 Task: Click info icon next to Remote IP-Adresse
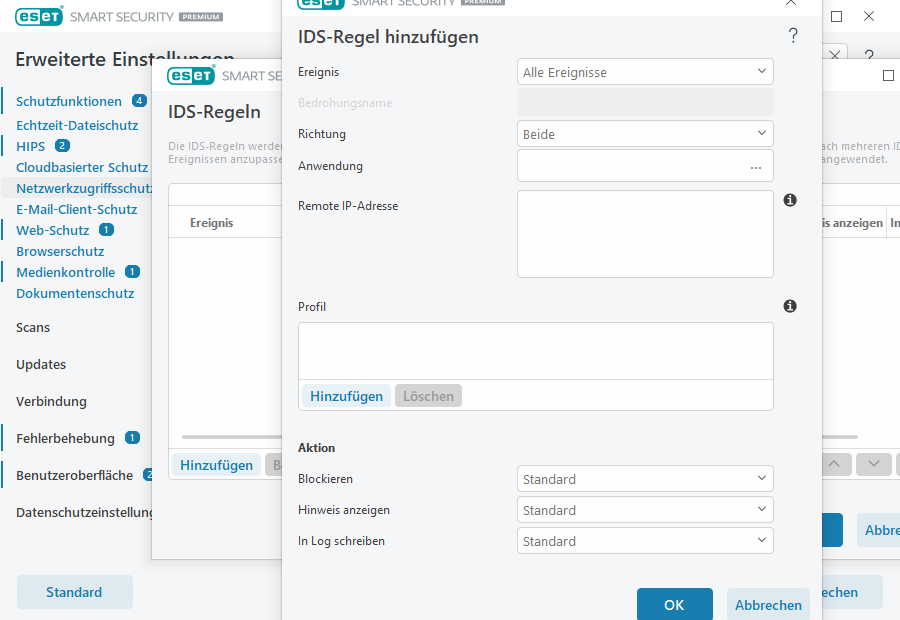(x=789, y=200)
